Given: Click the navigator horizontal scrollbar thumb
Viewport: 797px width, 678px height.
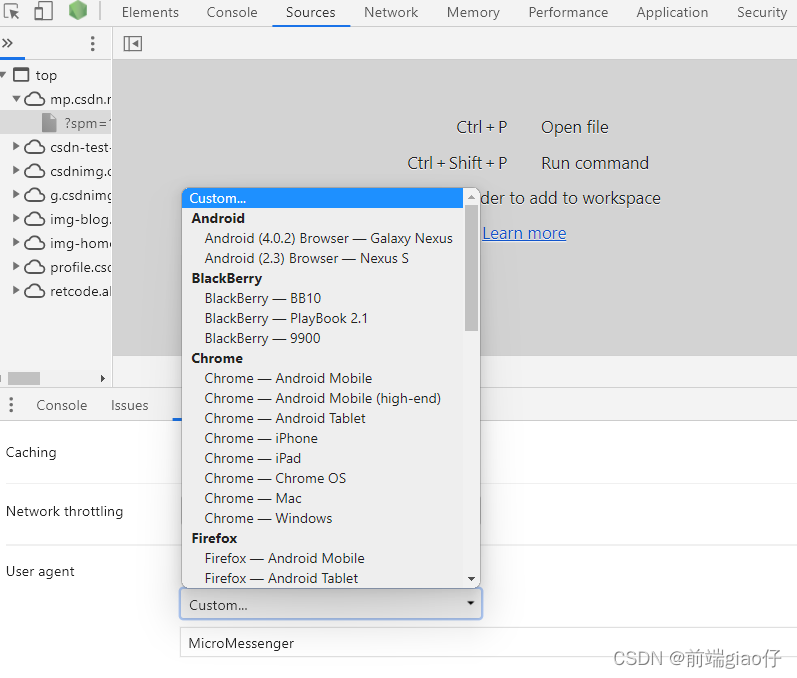Looking at the screenshot, I should (24, 378).
